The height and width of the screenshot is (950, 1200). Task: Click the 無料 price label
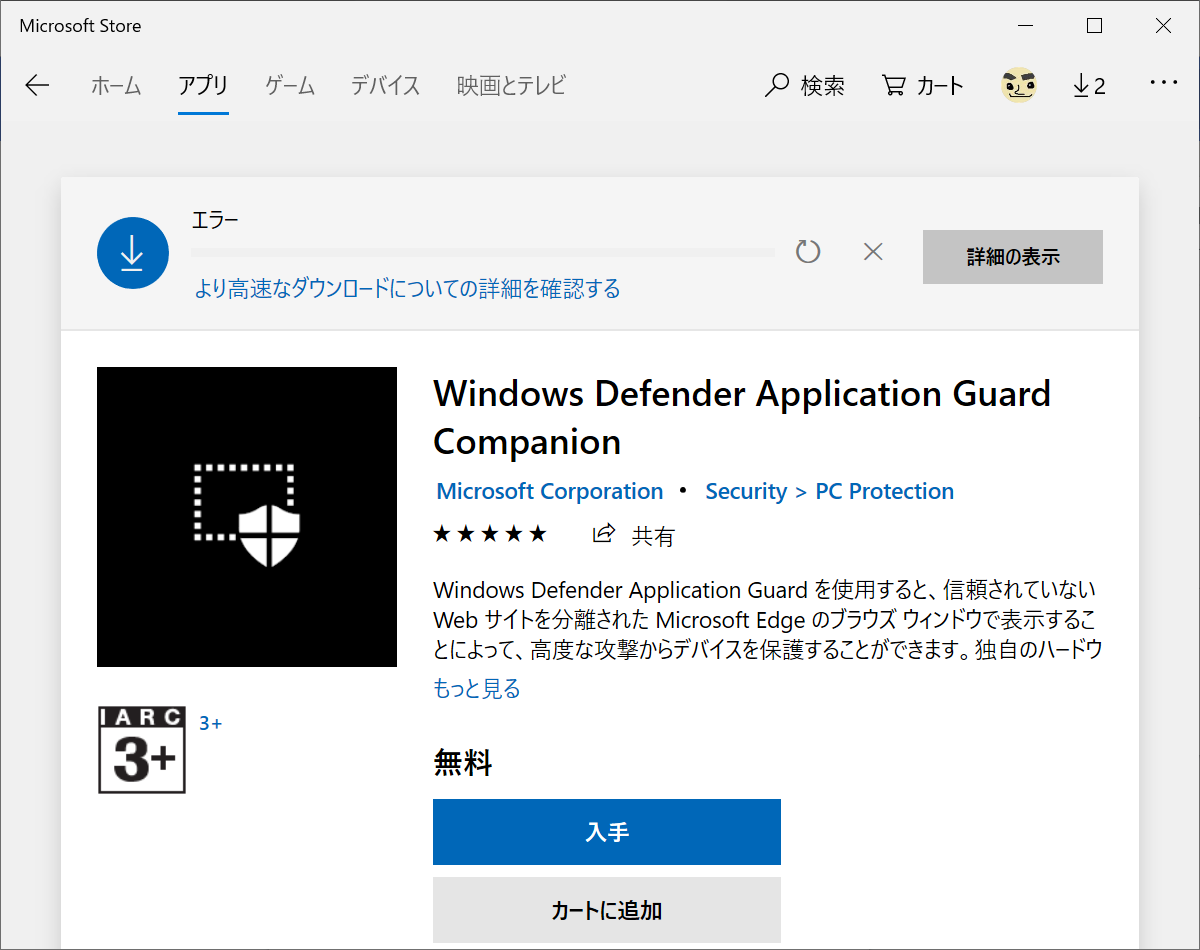point(463,764)
